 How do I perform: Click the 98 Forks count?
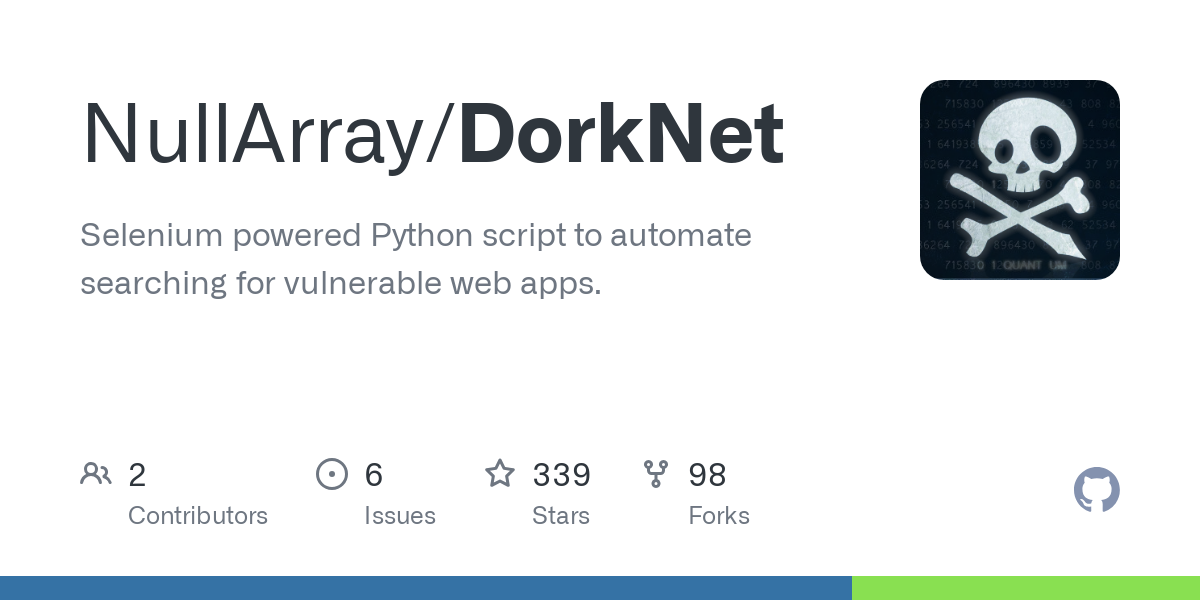[x=707, y=475]
